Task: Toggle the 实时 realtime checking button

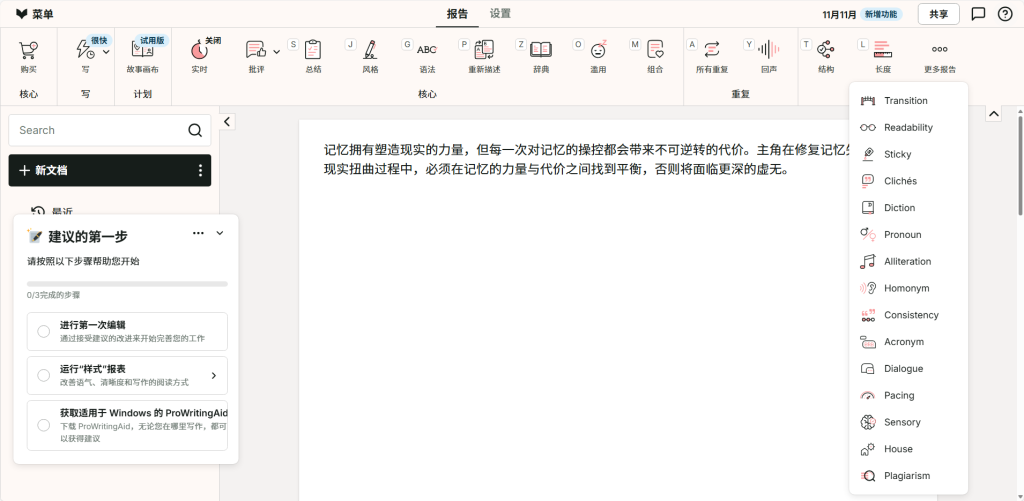Action: click(x=199, y=50)
